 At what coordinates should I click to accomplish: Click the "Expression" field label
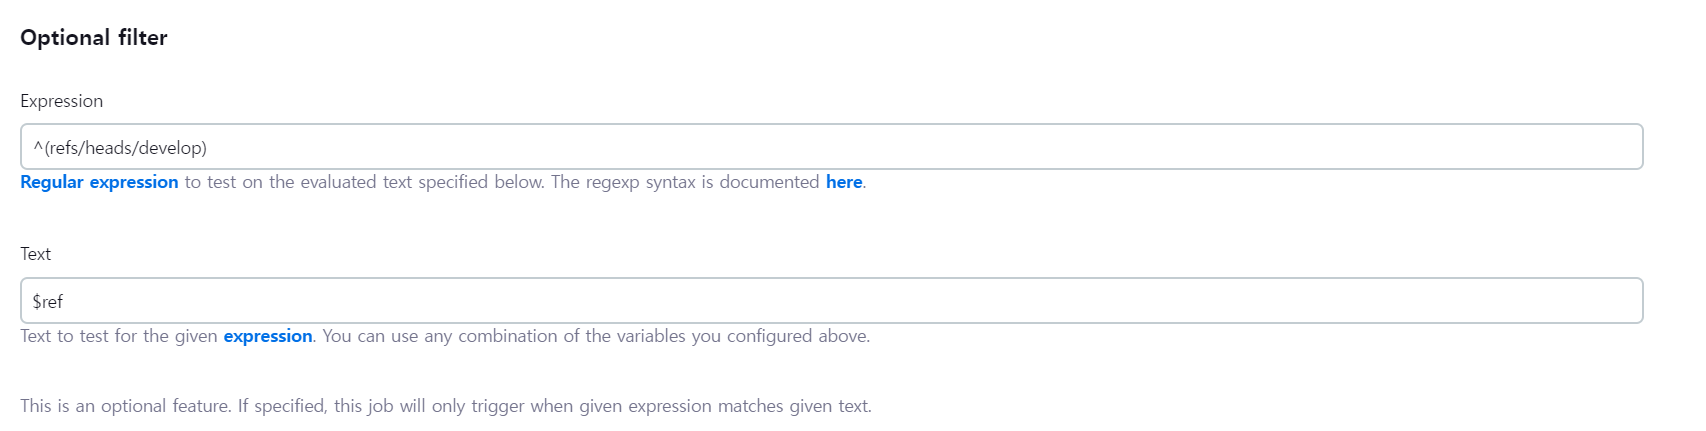click(61, 101)
